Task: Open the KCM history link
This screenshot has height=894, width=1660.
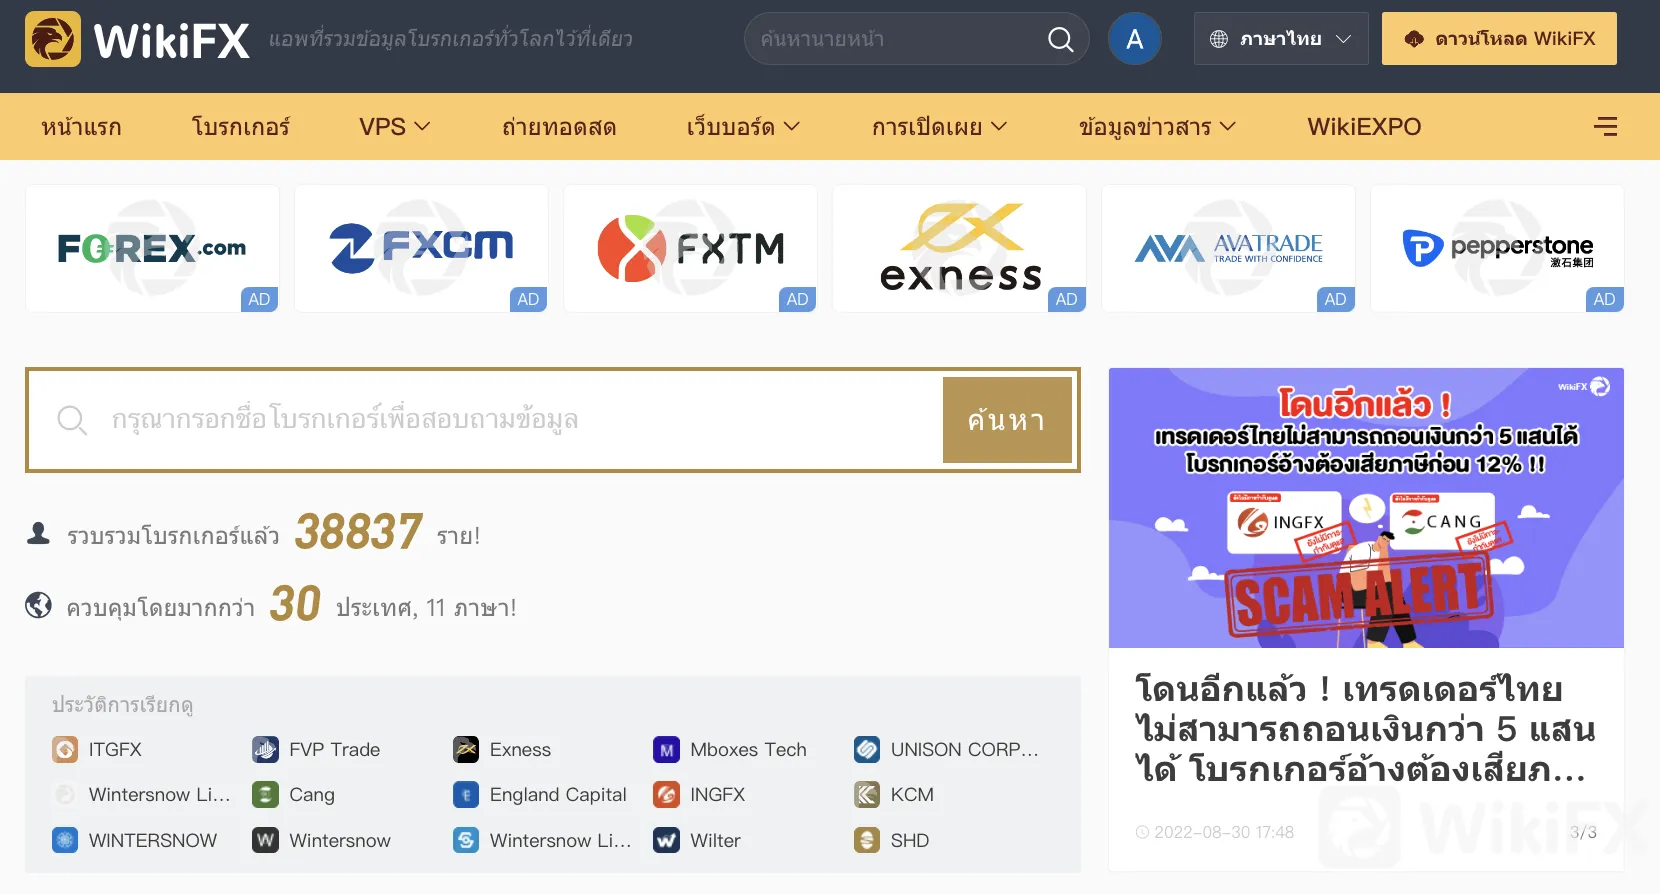Action: coord(912,794)
